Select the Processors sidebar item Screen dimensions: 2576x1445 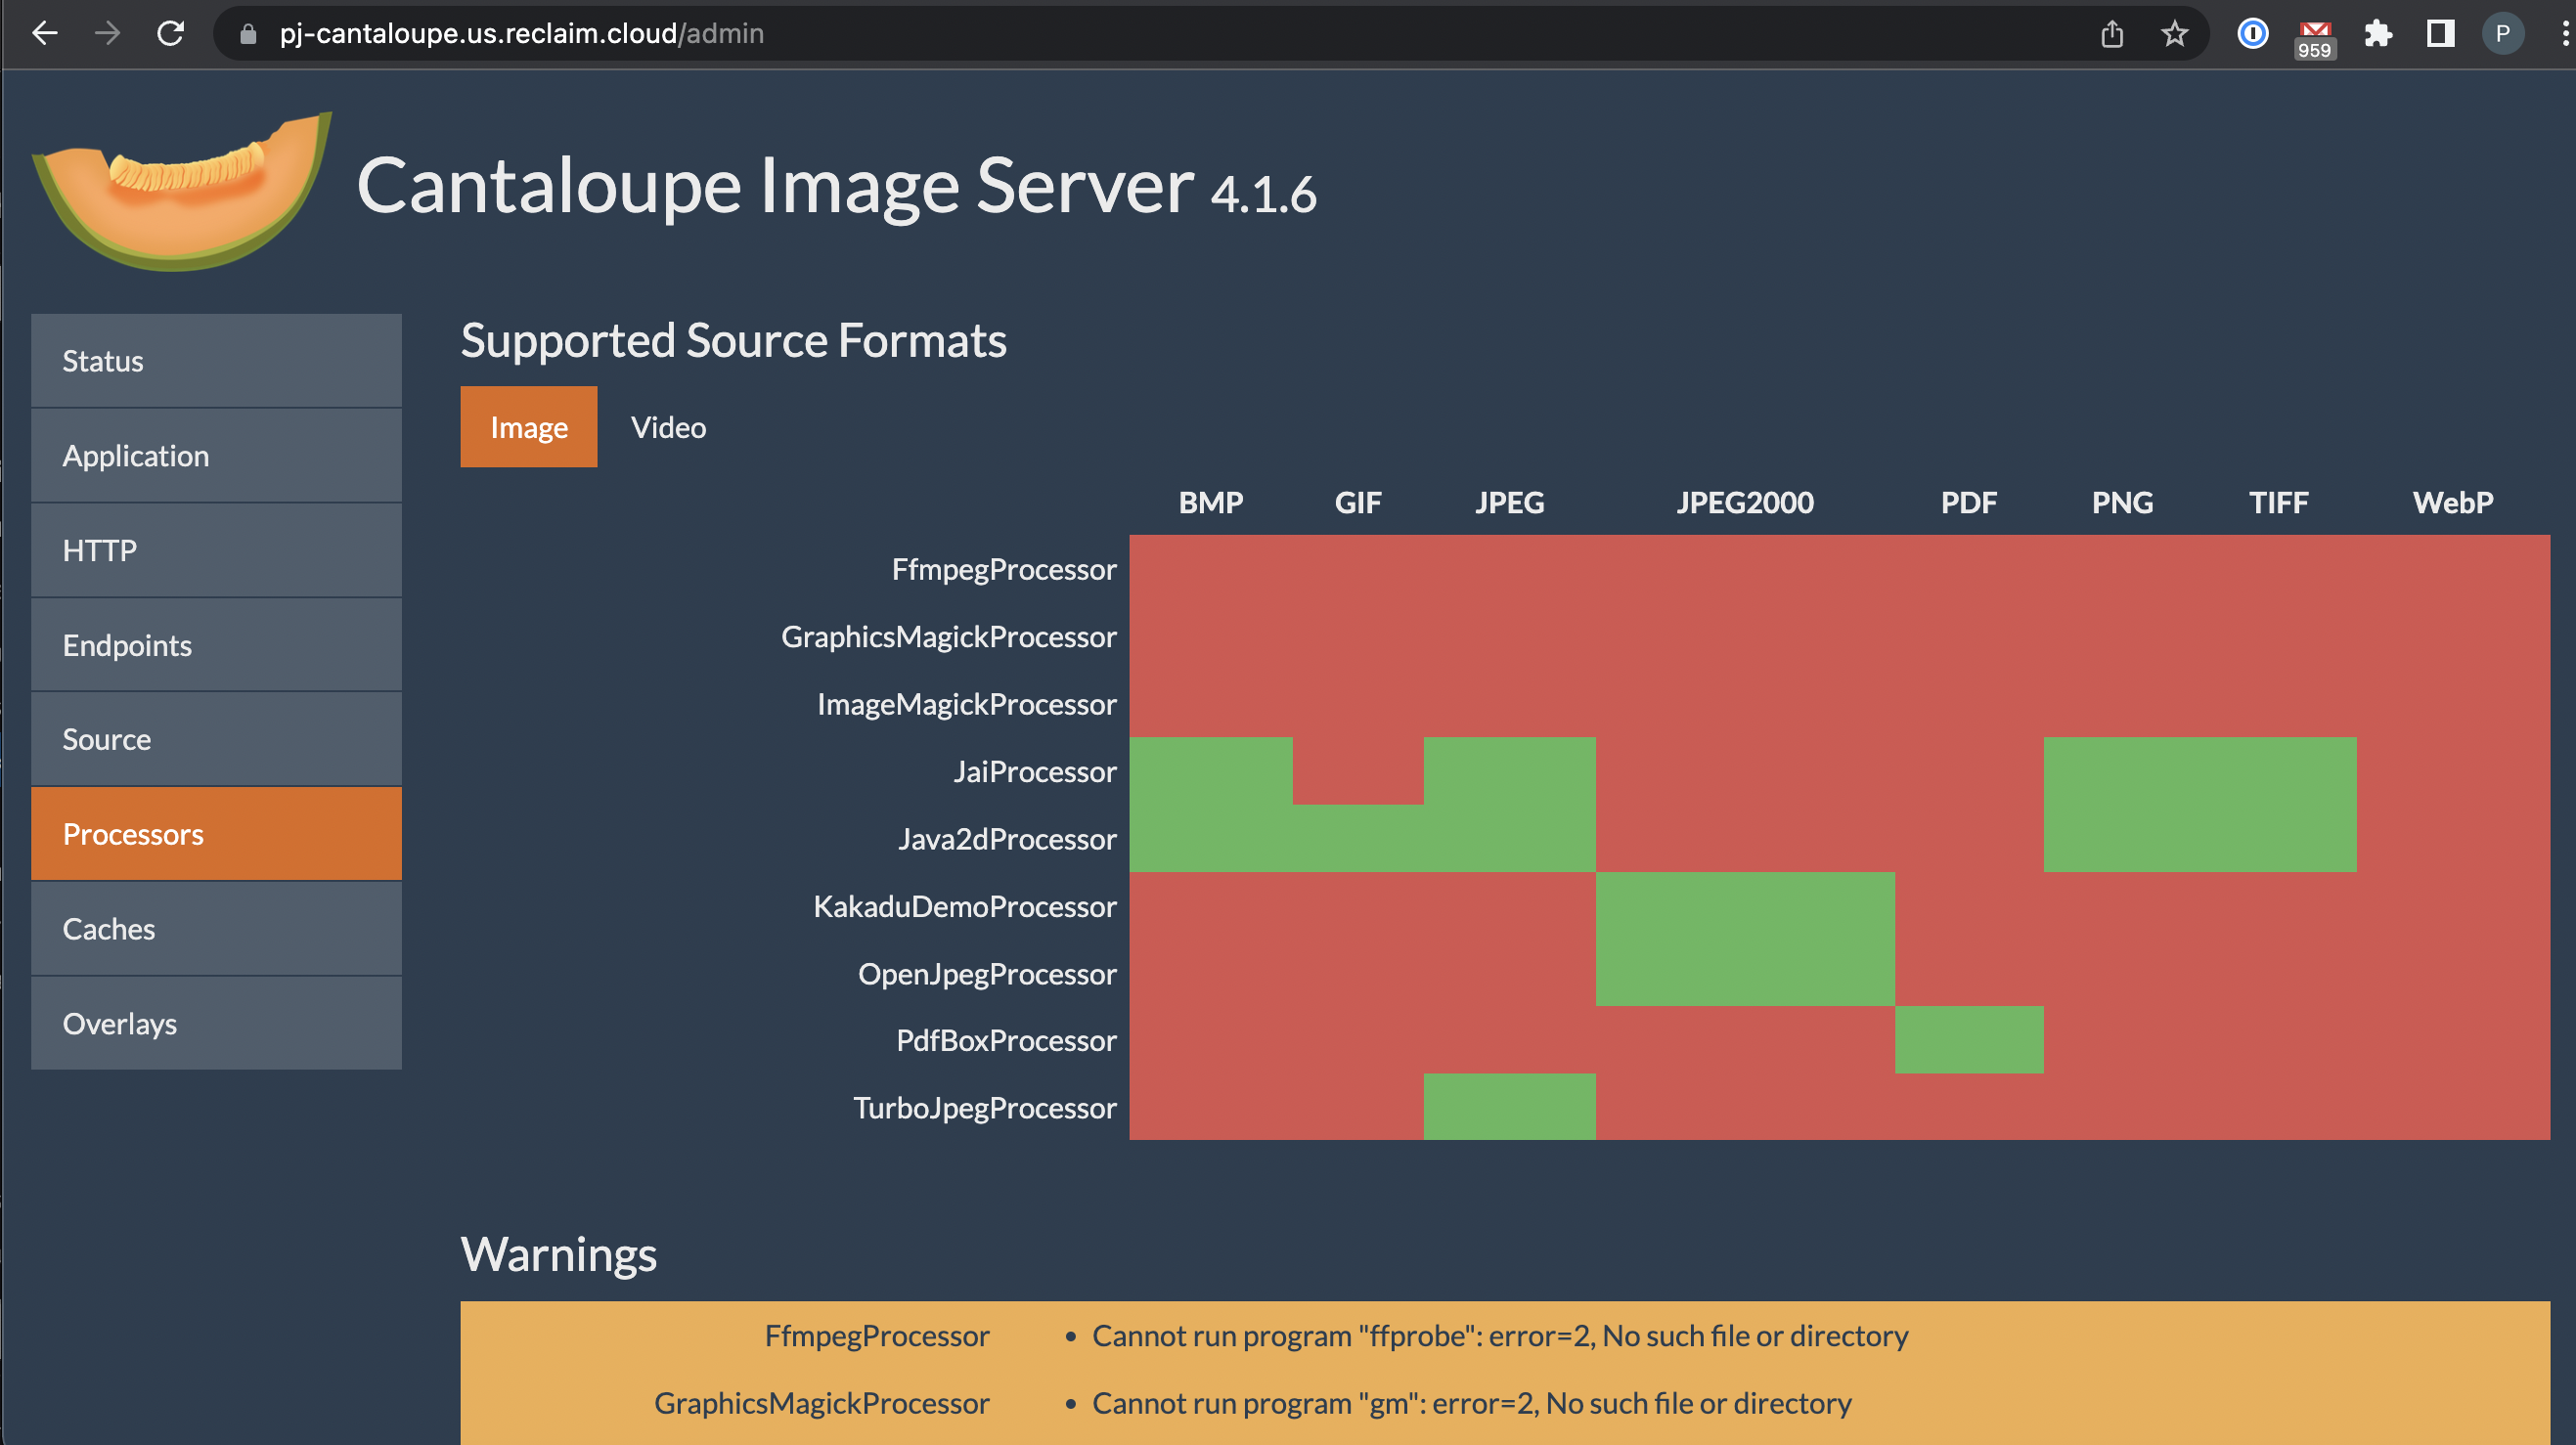(216, 833)
